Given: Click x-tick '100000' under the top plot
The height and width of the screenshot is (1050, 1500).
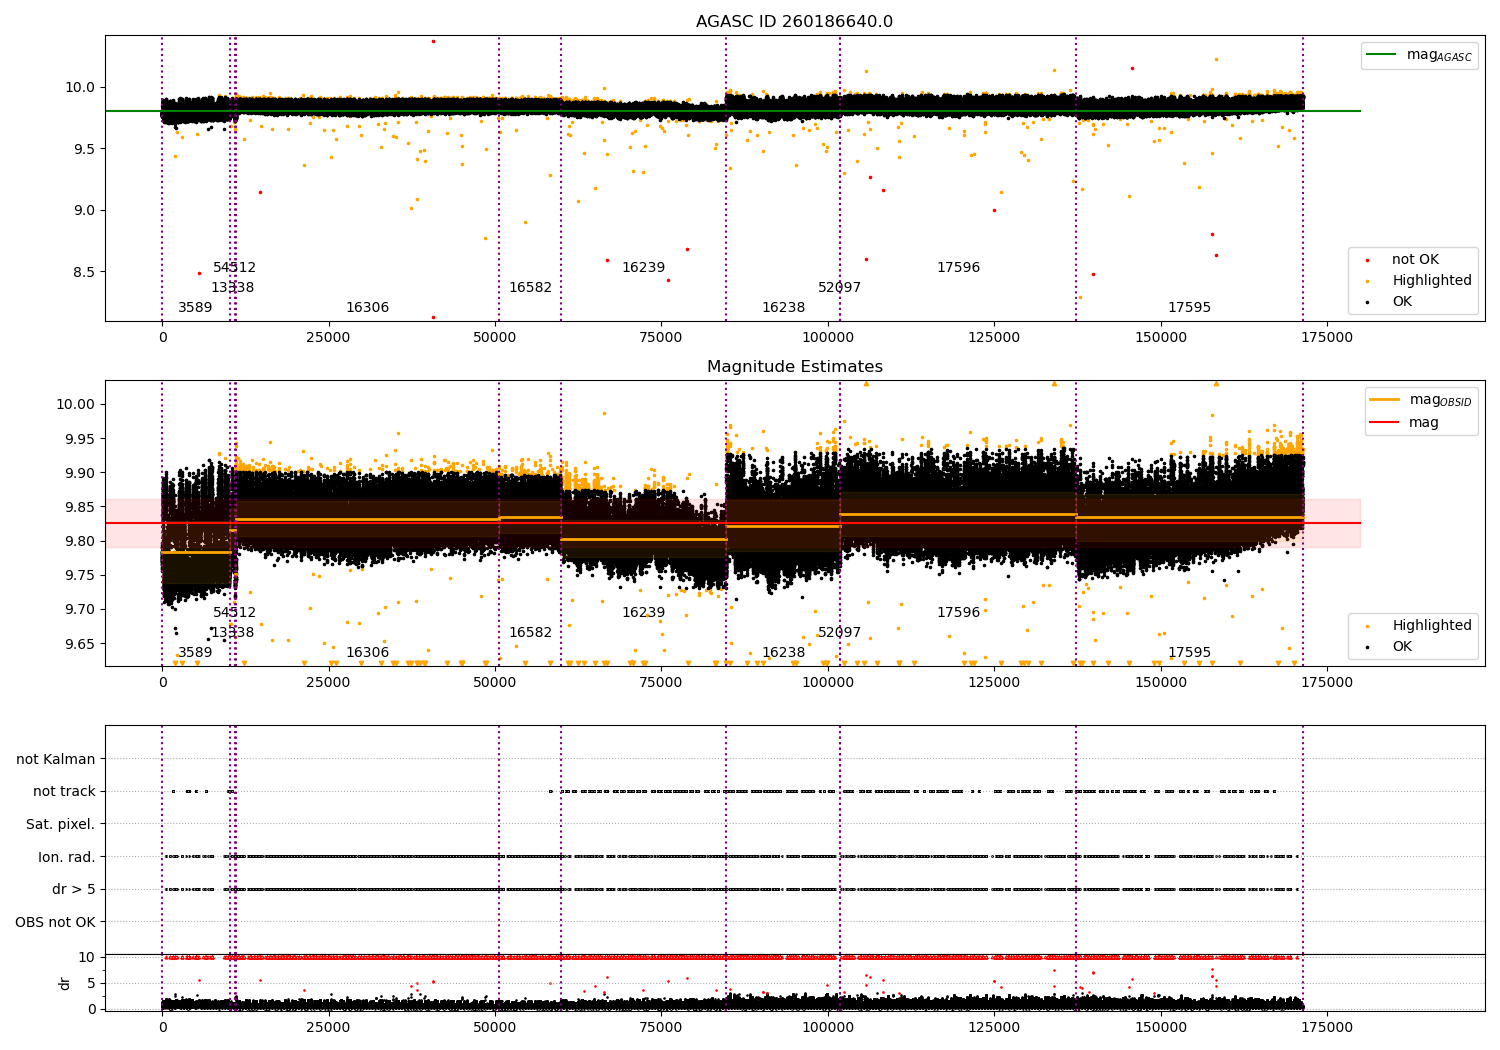Looking at the screenshot, I should tap(828, 338).
